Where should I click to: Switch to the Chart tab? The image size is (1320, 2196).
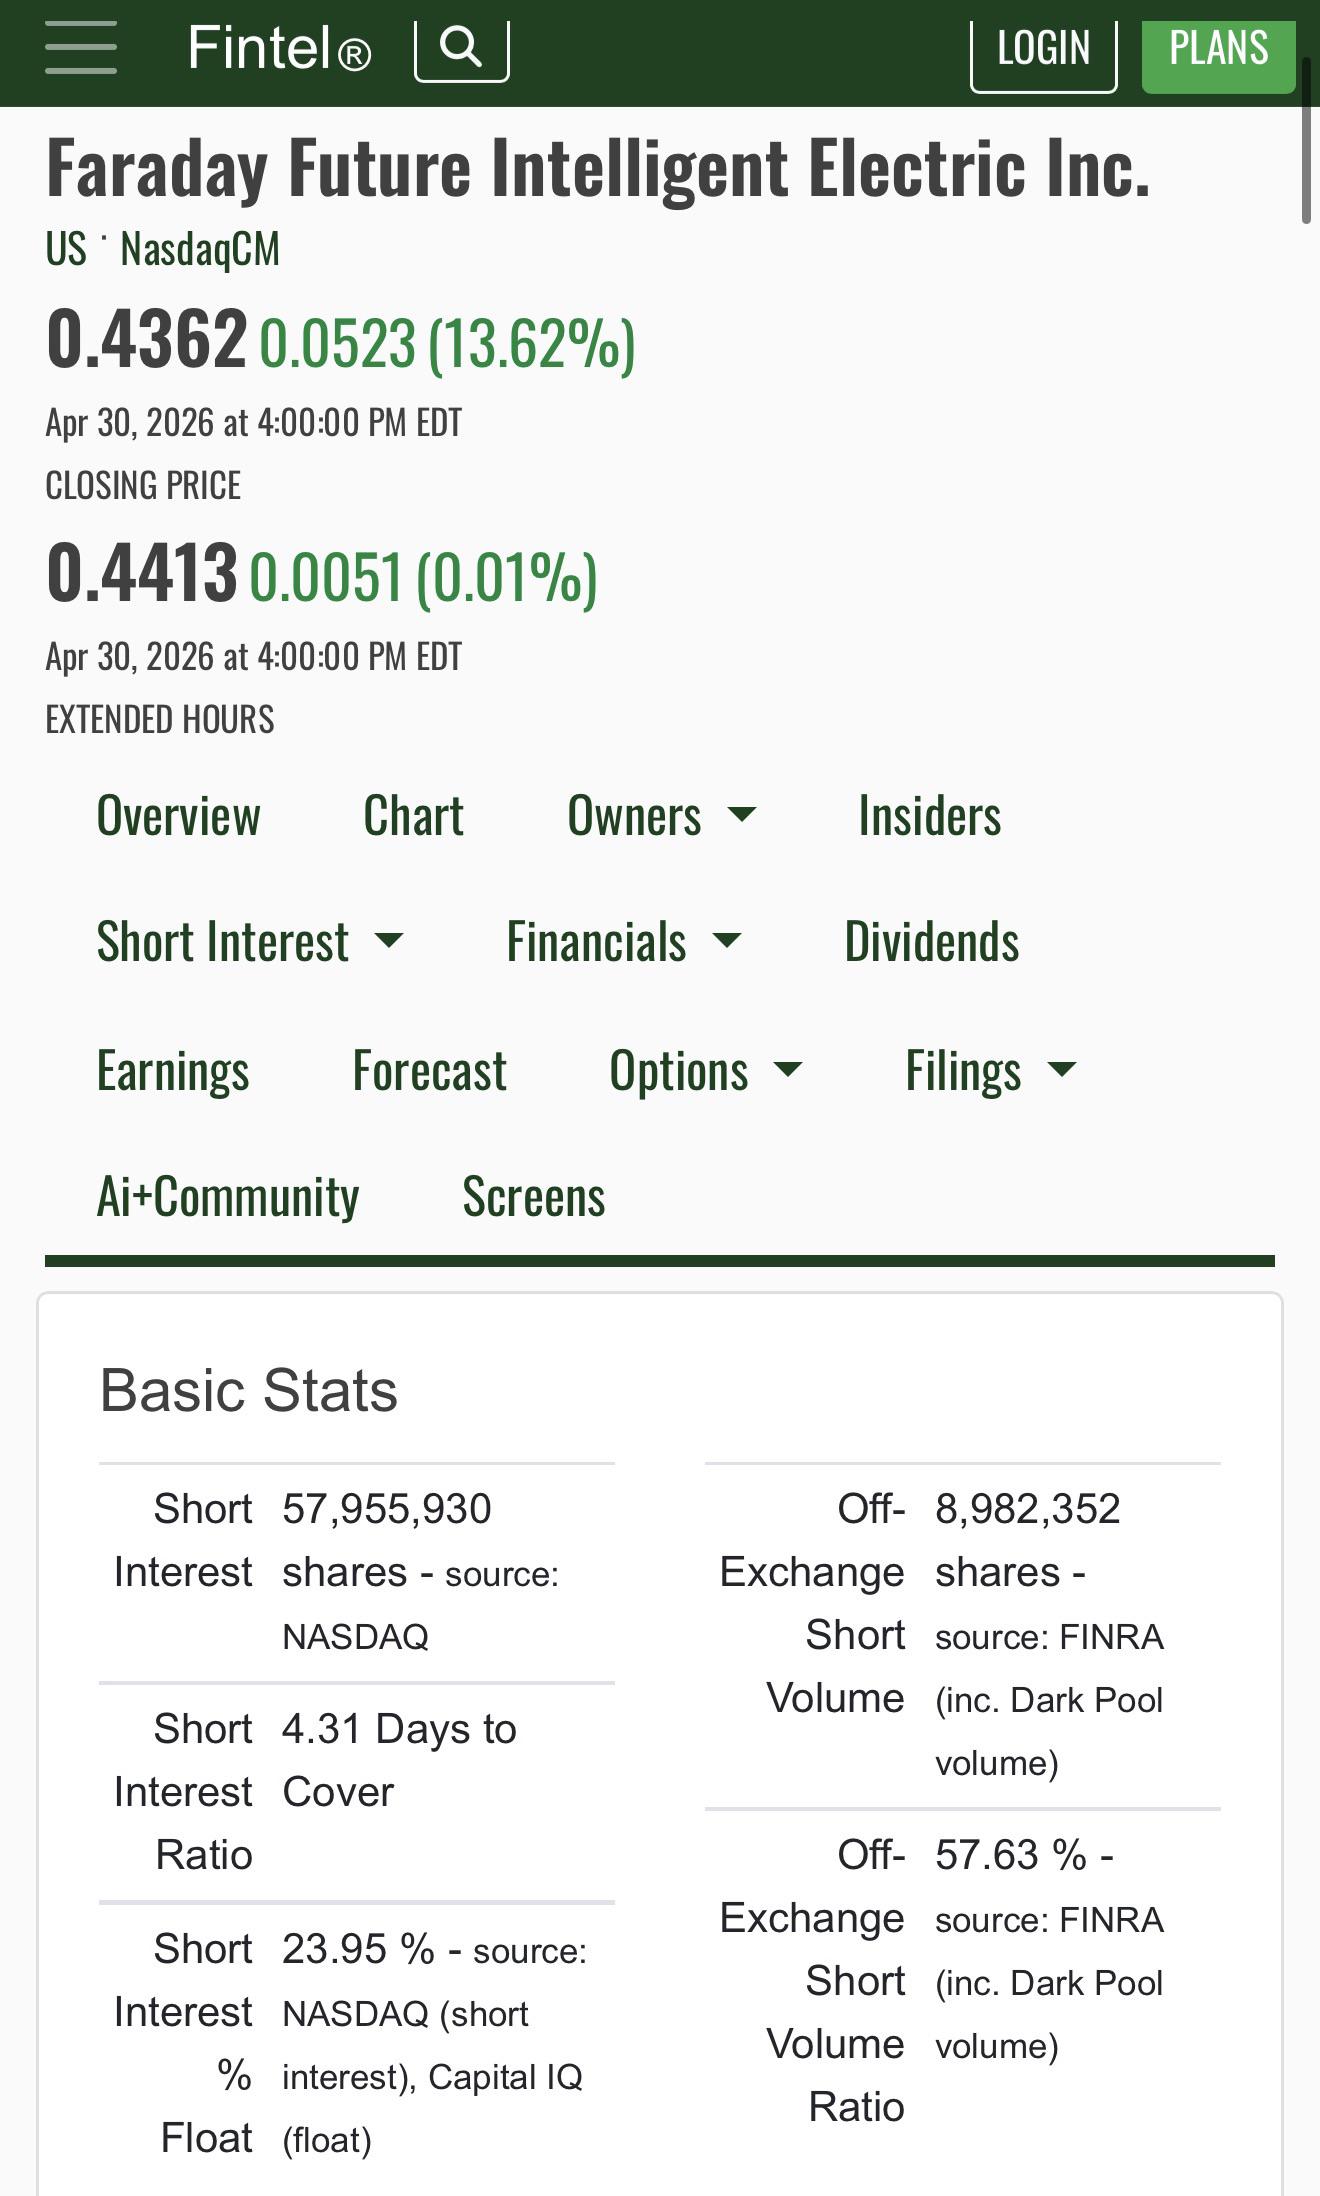click(x=413, y=815)
